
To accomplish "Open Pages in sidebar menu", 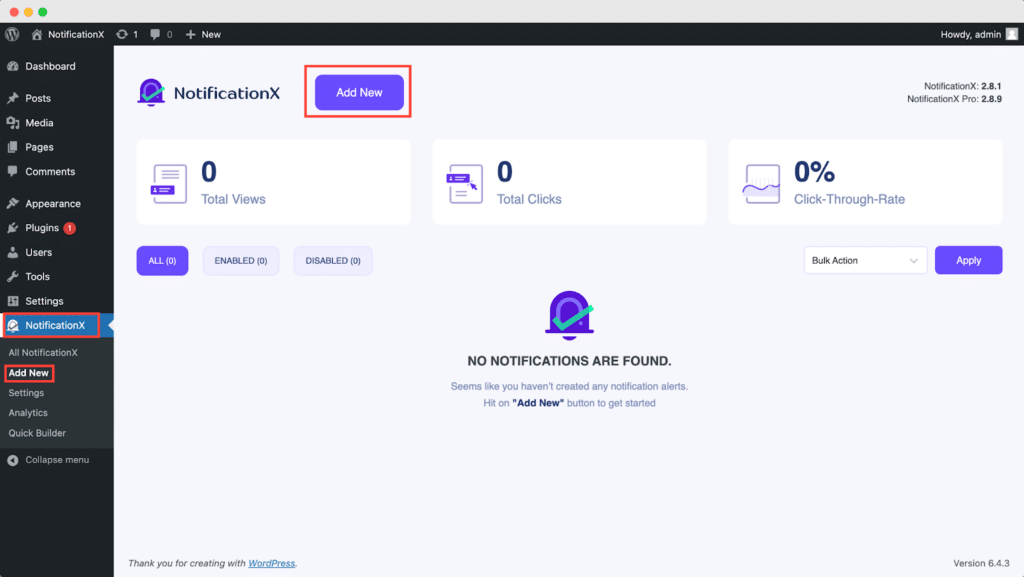I will [x=39, y=147].
